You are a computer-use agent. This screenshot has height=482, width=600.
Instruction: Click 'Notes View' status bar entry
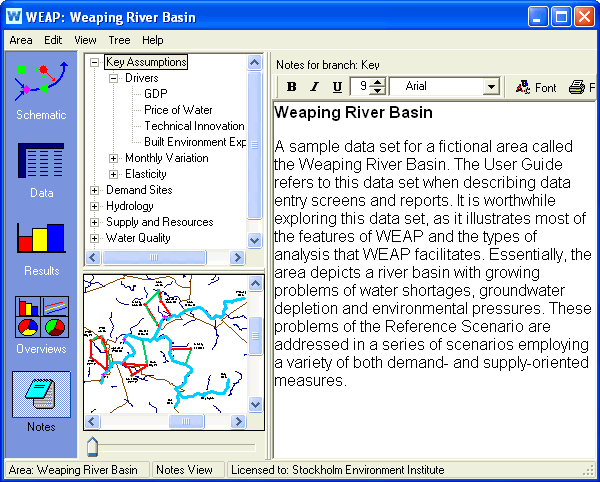(x=184, y=470)
